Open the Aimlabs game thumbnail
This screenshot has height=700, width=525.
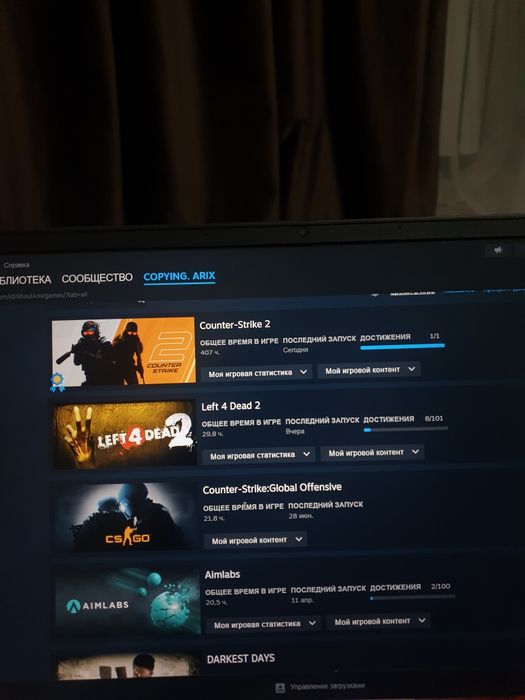click(x=128, y=601)
